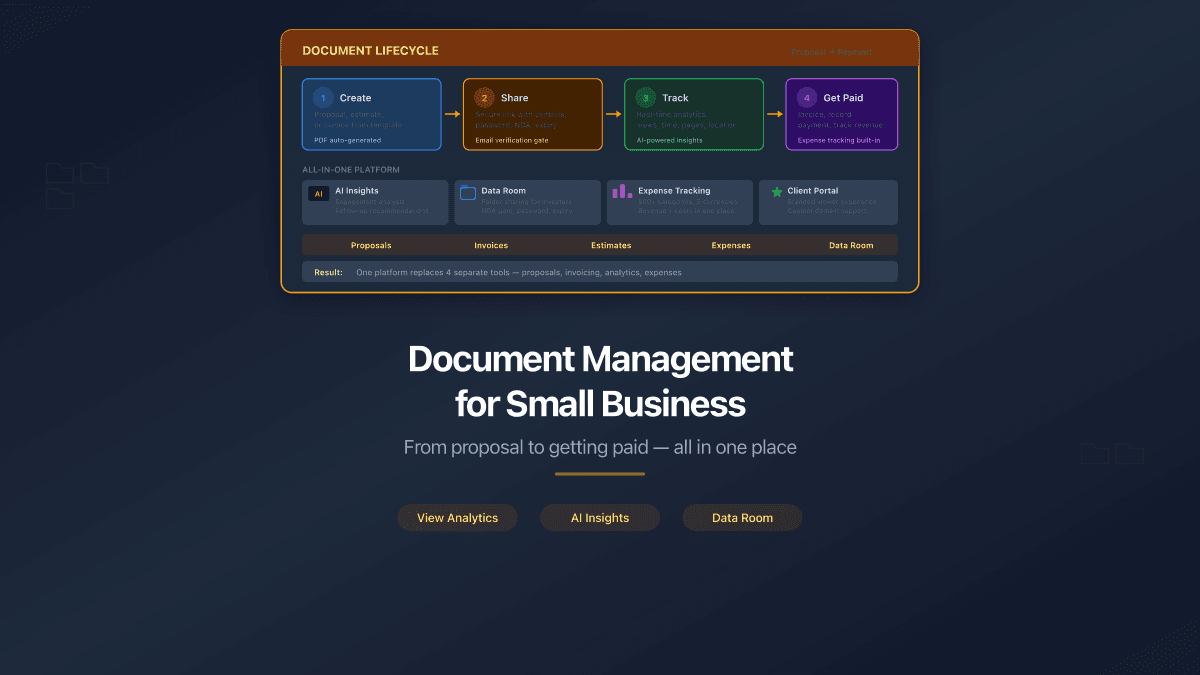Click the arrow between Track and Get Paid

click(773, 114)
